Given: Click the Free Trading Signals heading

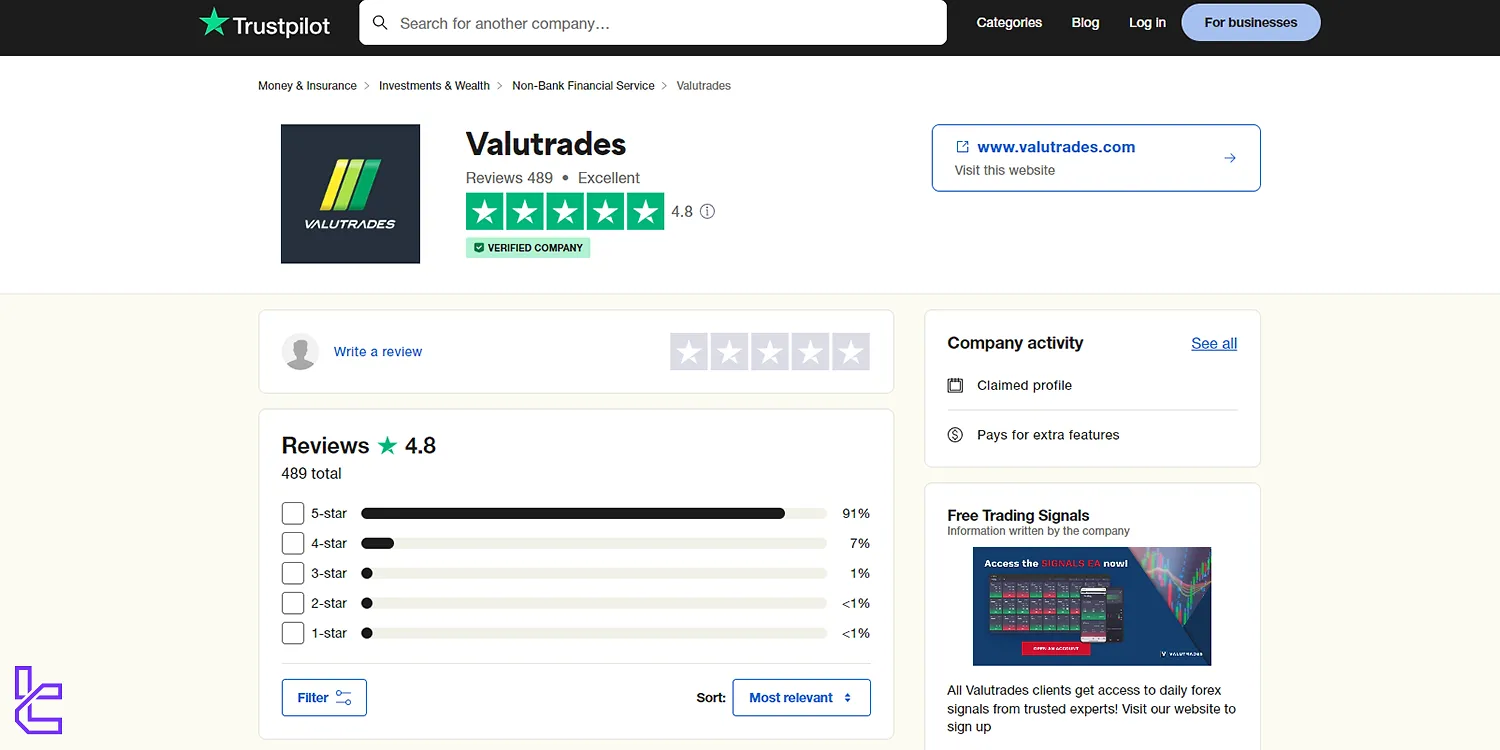Looking at the screenshot, I should pyautogui.click(x=1018, y=516).
